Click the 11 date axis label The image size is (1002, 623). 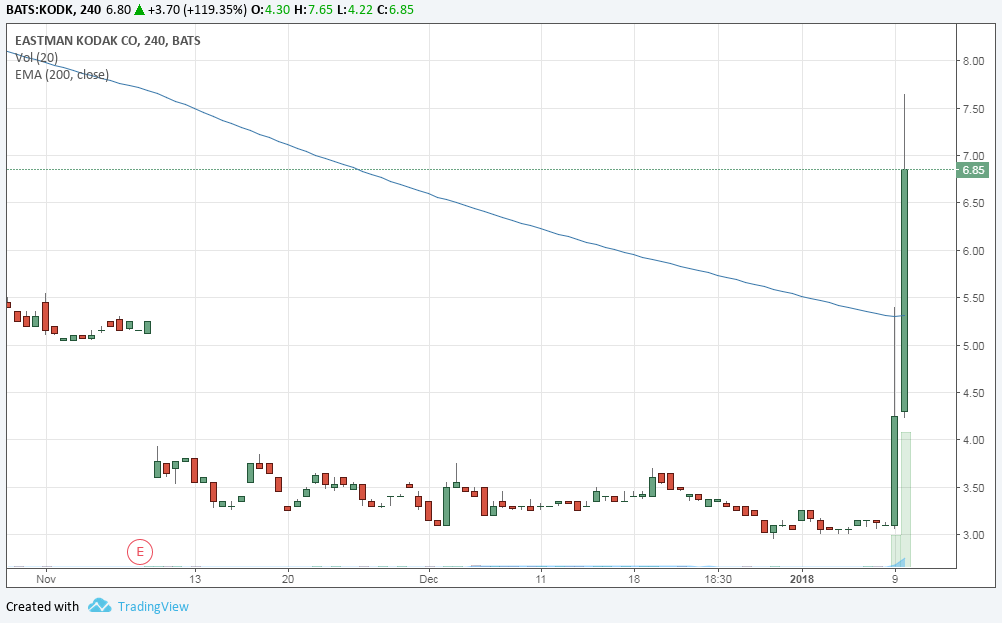pyautogui.click(x=541, y=580)
